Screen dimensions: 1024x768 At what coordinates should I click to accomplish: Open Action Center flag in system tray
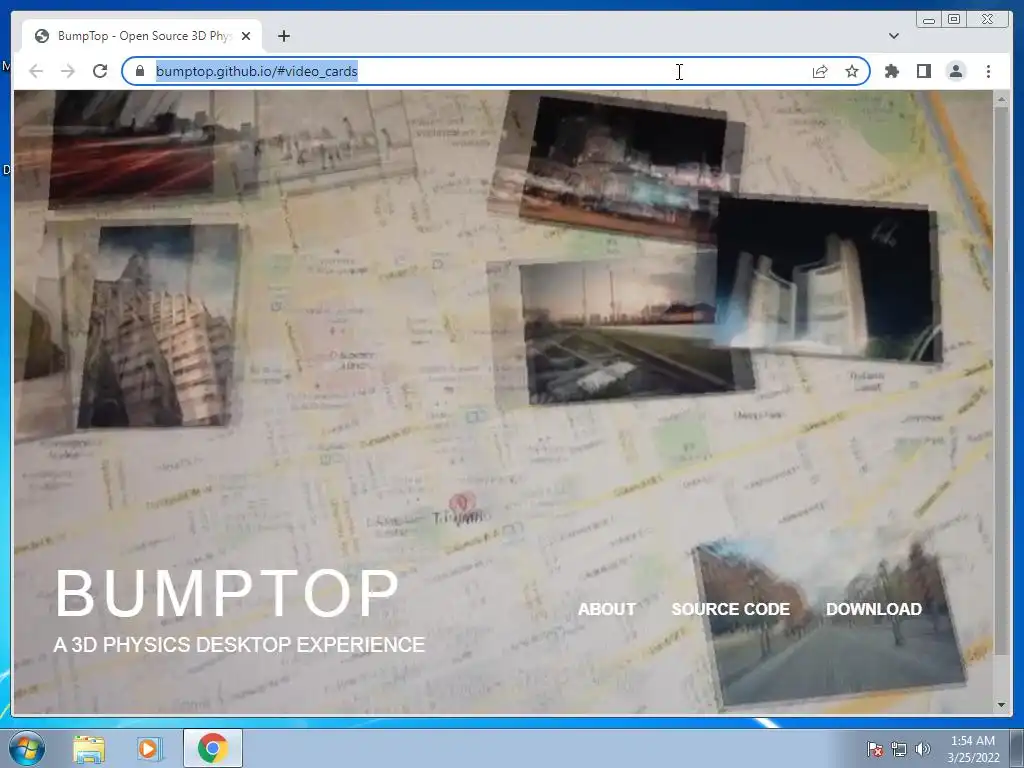point(874,749)
